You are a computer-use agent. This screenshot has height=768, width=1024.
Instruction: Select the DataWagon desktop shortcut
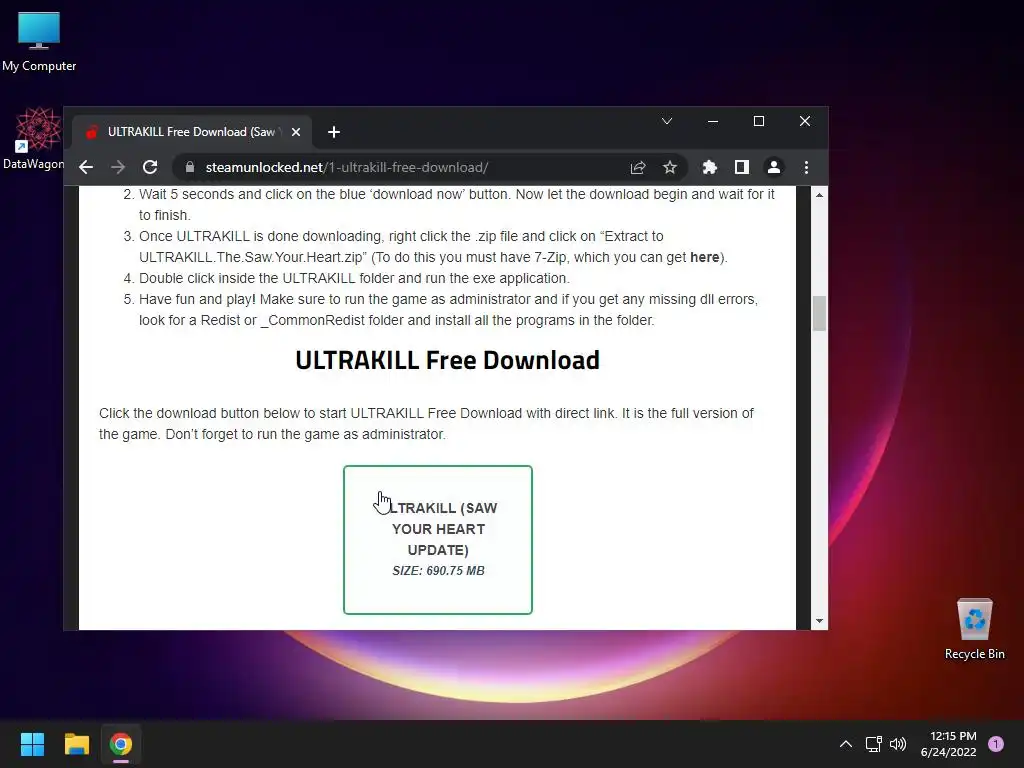[34, 139]
